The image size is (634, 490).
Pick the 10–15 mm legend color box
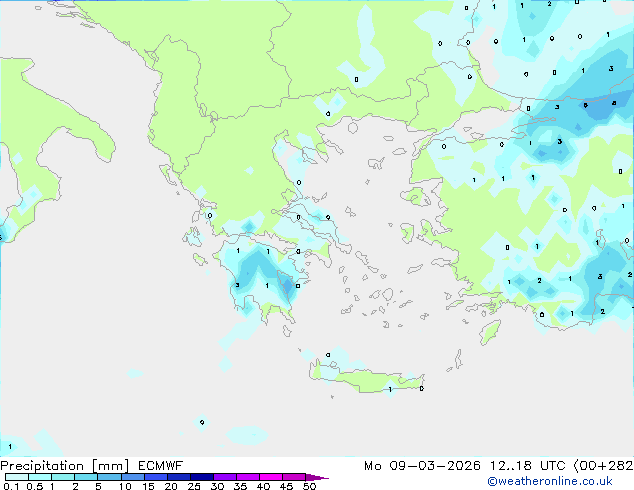click(133, 477)
